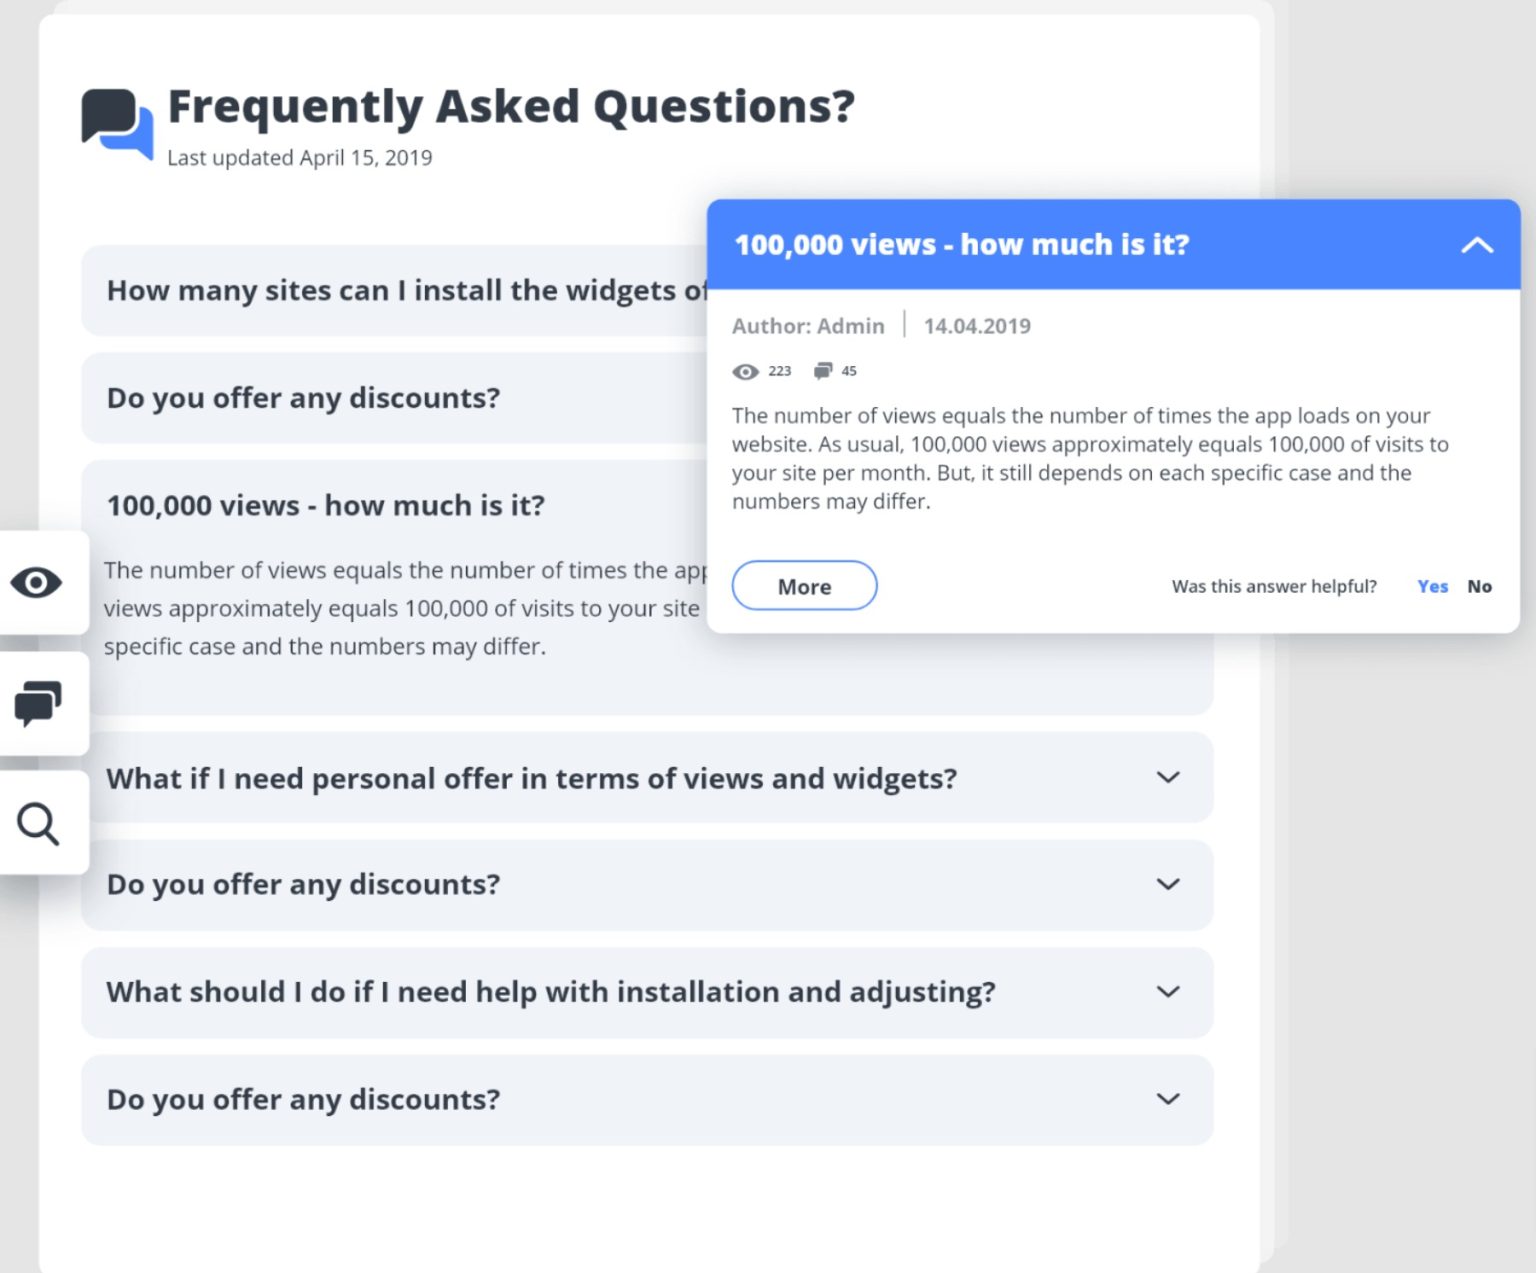Collapse the '100,000 views' popup with its chevron
1536x1273 pixels.
click(x=1477, y=245)
